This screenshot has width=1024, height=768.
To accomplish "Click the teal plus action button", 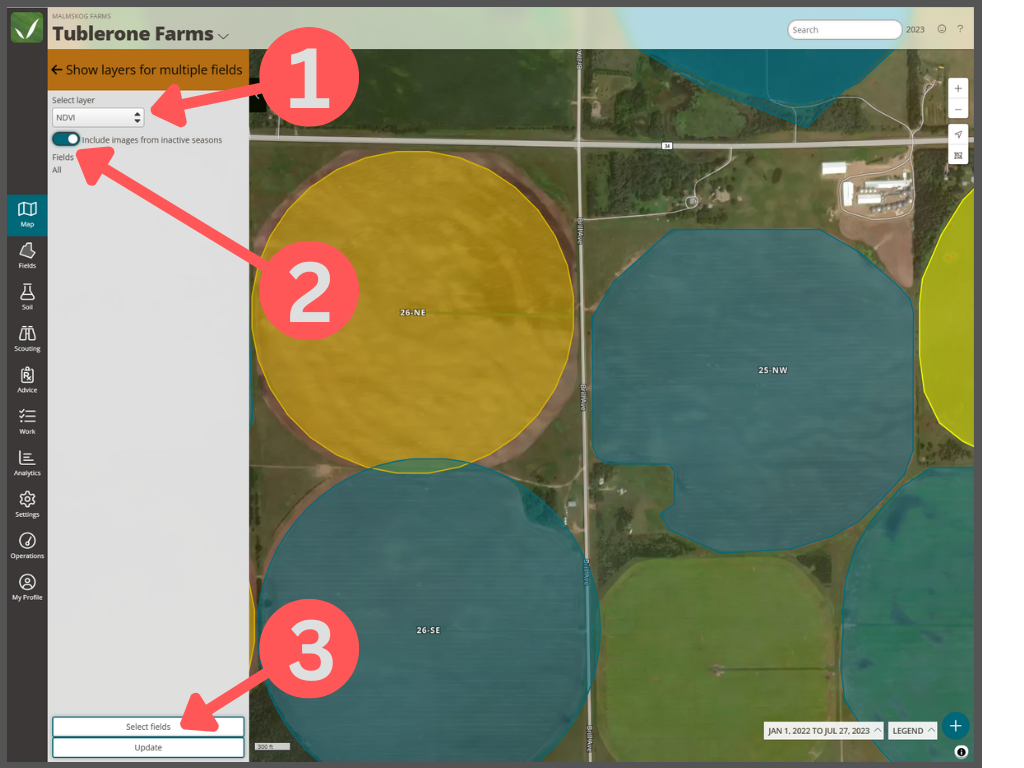I will point(955,725).
